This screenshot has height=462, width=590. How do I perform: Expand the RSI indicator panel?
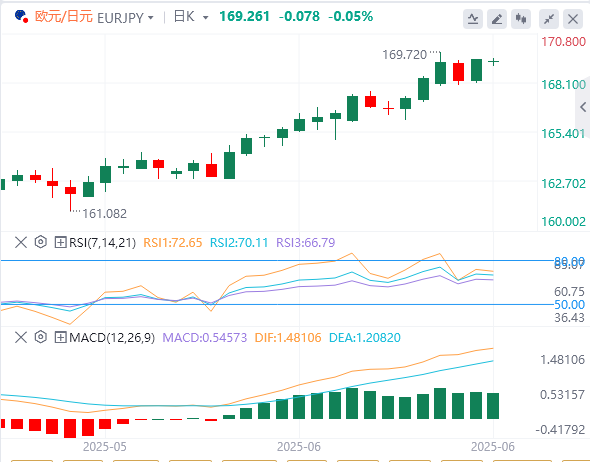coord(61,242)
